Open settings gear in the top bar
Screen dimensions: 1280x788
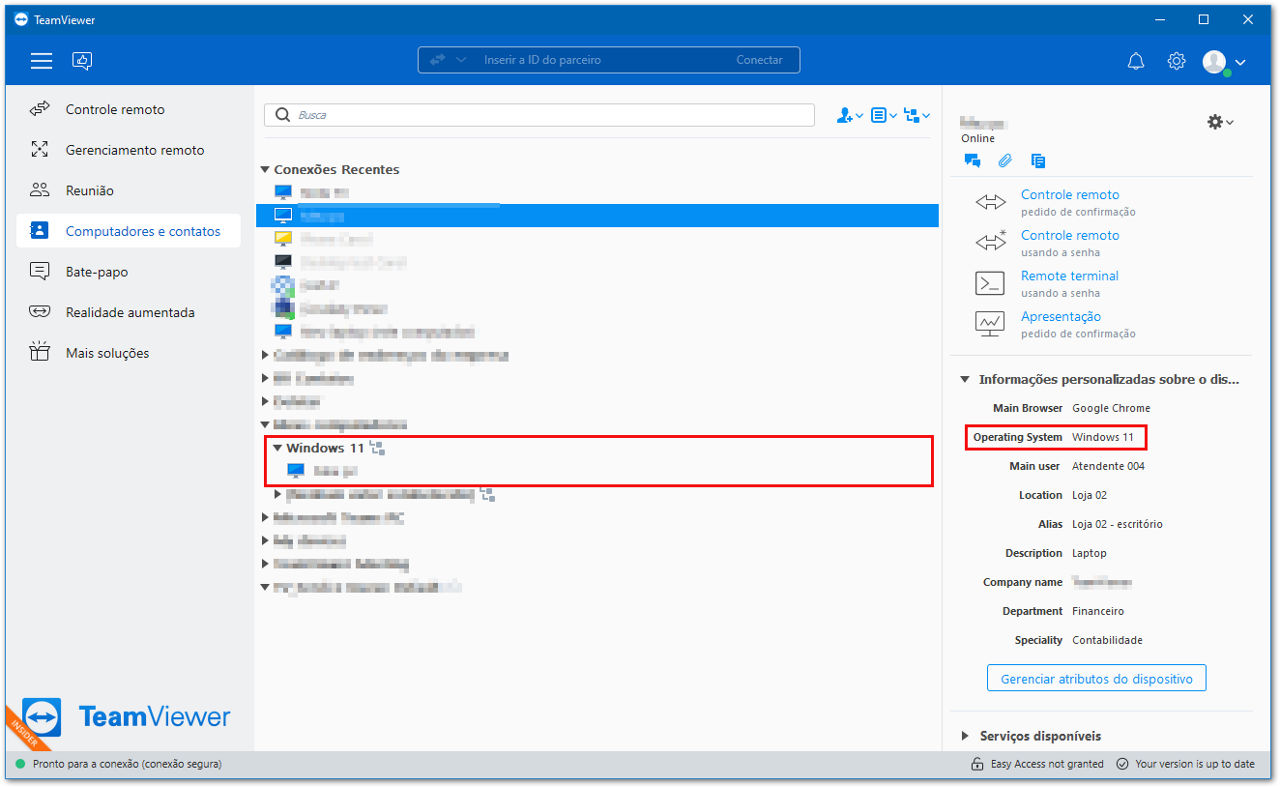click(x=1176, y=61)
